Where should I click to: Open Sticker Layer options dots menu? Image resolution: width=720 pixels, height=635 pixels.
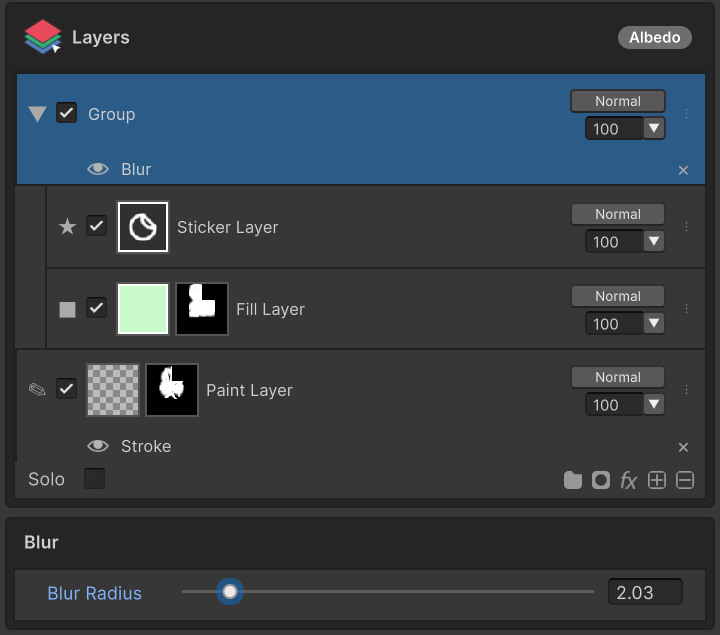click(686, 226)
